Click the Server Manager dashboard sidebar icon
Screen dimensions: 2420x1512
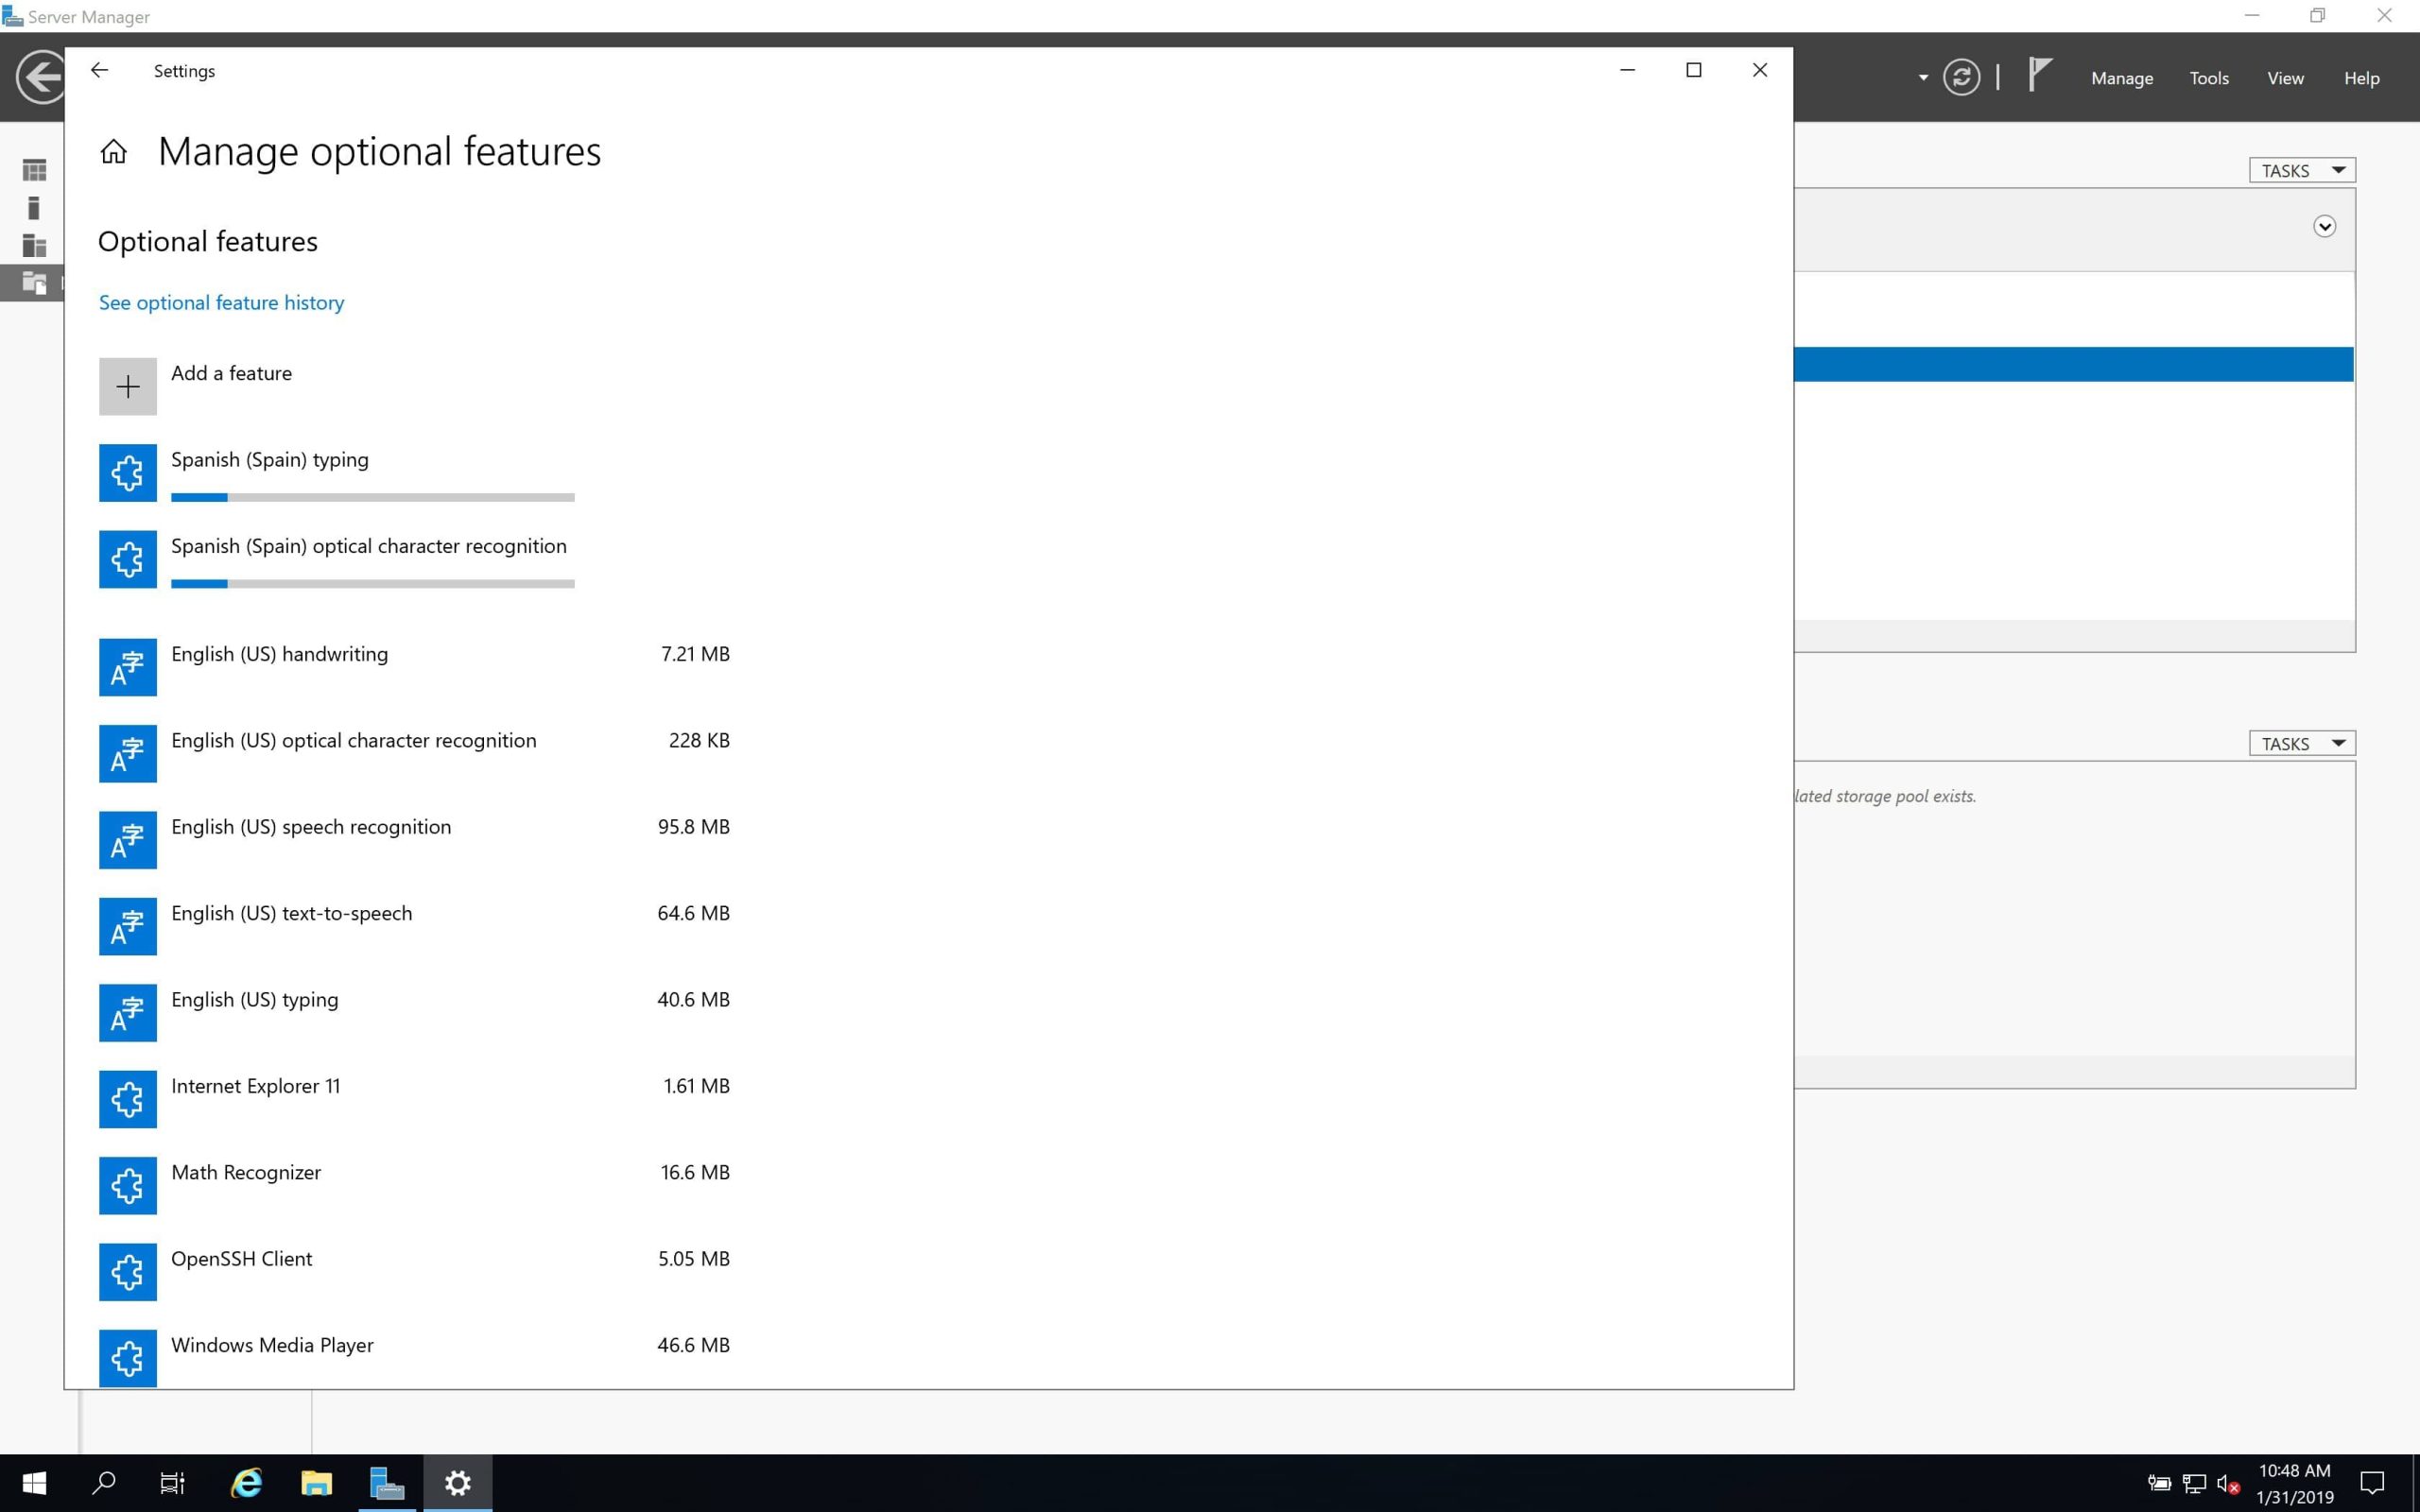[x=34, y=171]
